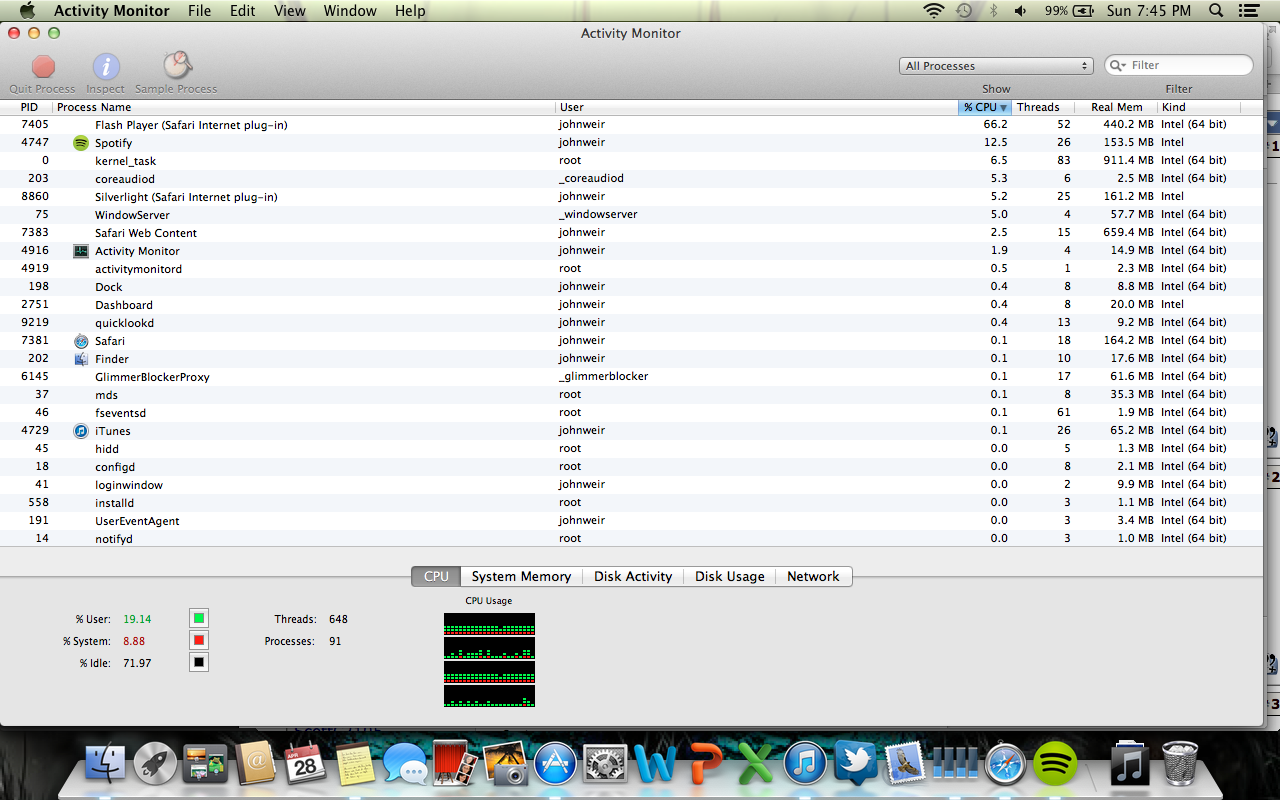The image size is (1280, 800).
Task: Toggle the % CPU column sort arrow
Action: pos(1003,108)
